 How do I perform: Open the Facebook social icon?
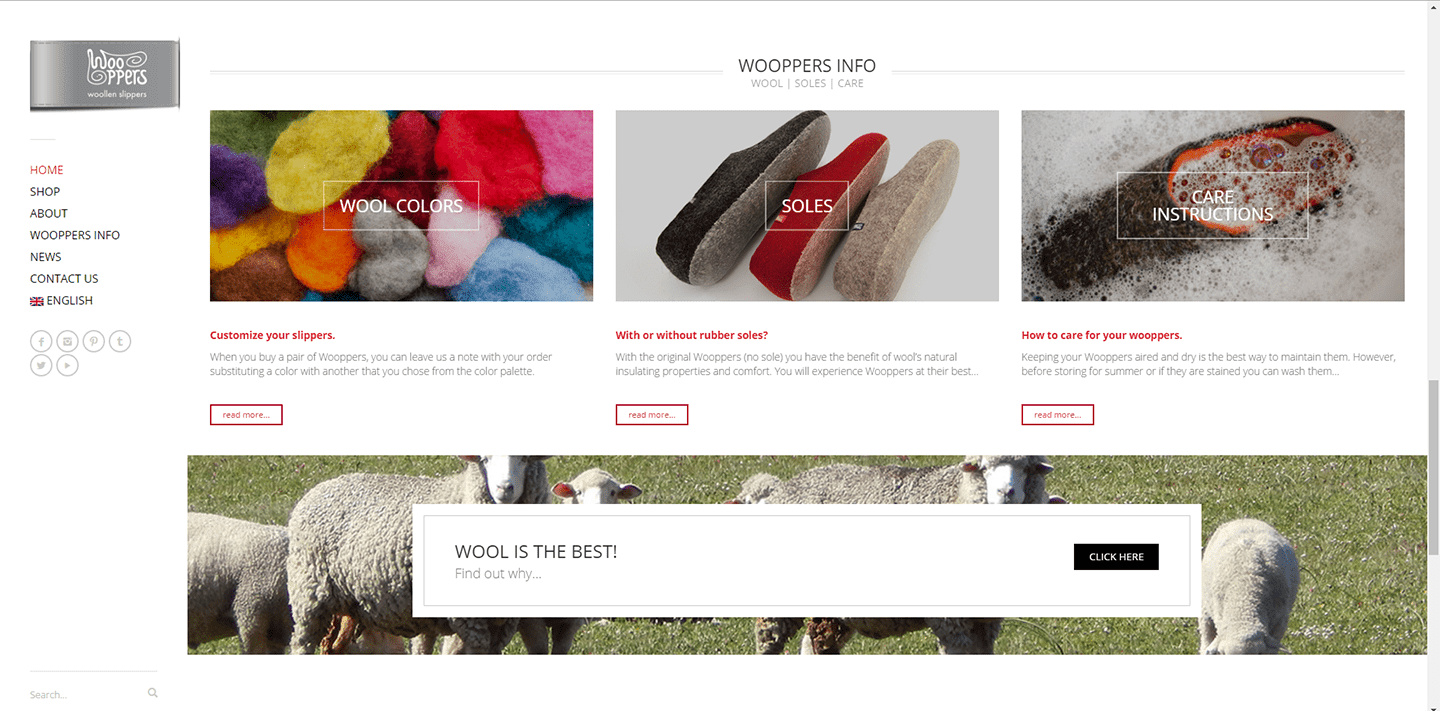(41, 342)
